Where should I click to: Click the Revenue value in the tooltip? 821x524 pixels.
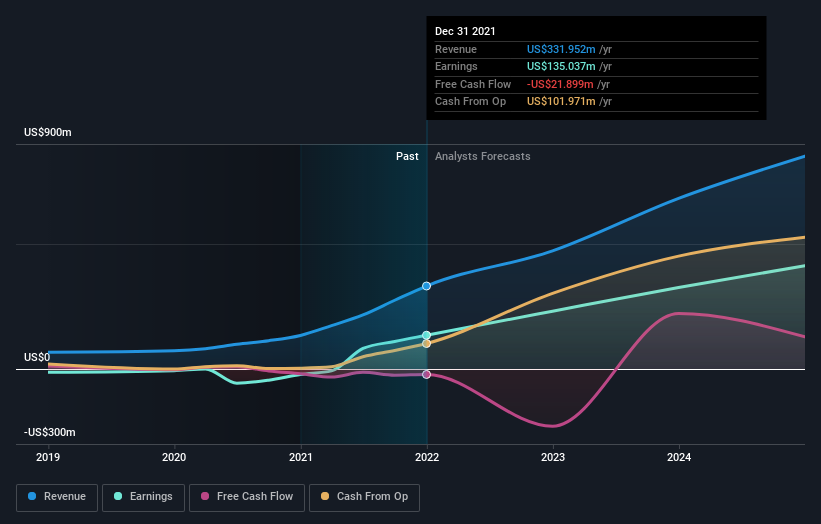click(x=561, y=49)
